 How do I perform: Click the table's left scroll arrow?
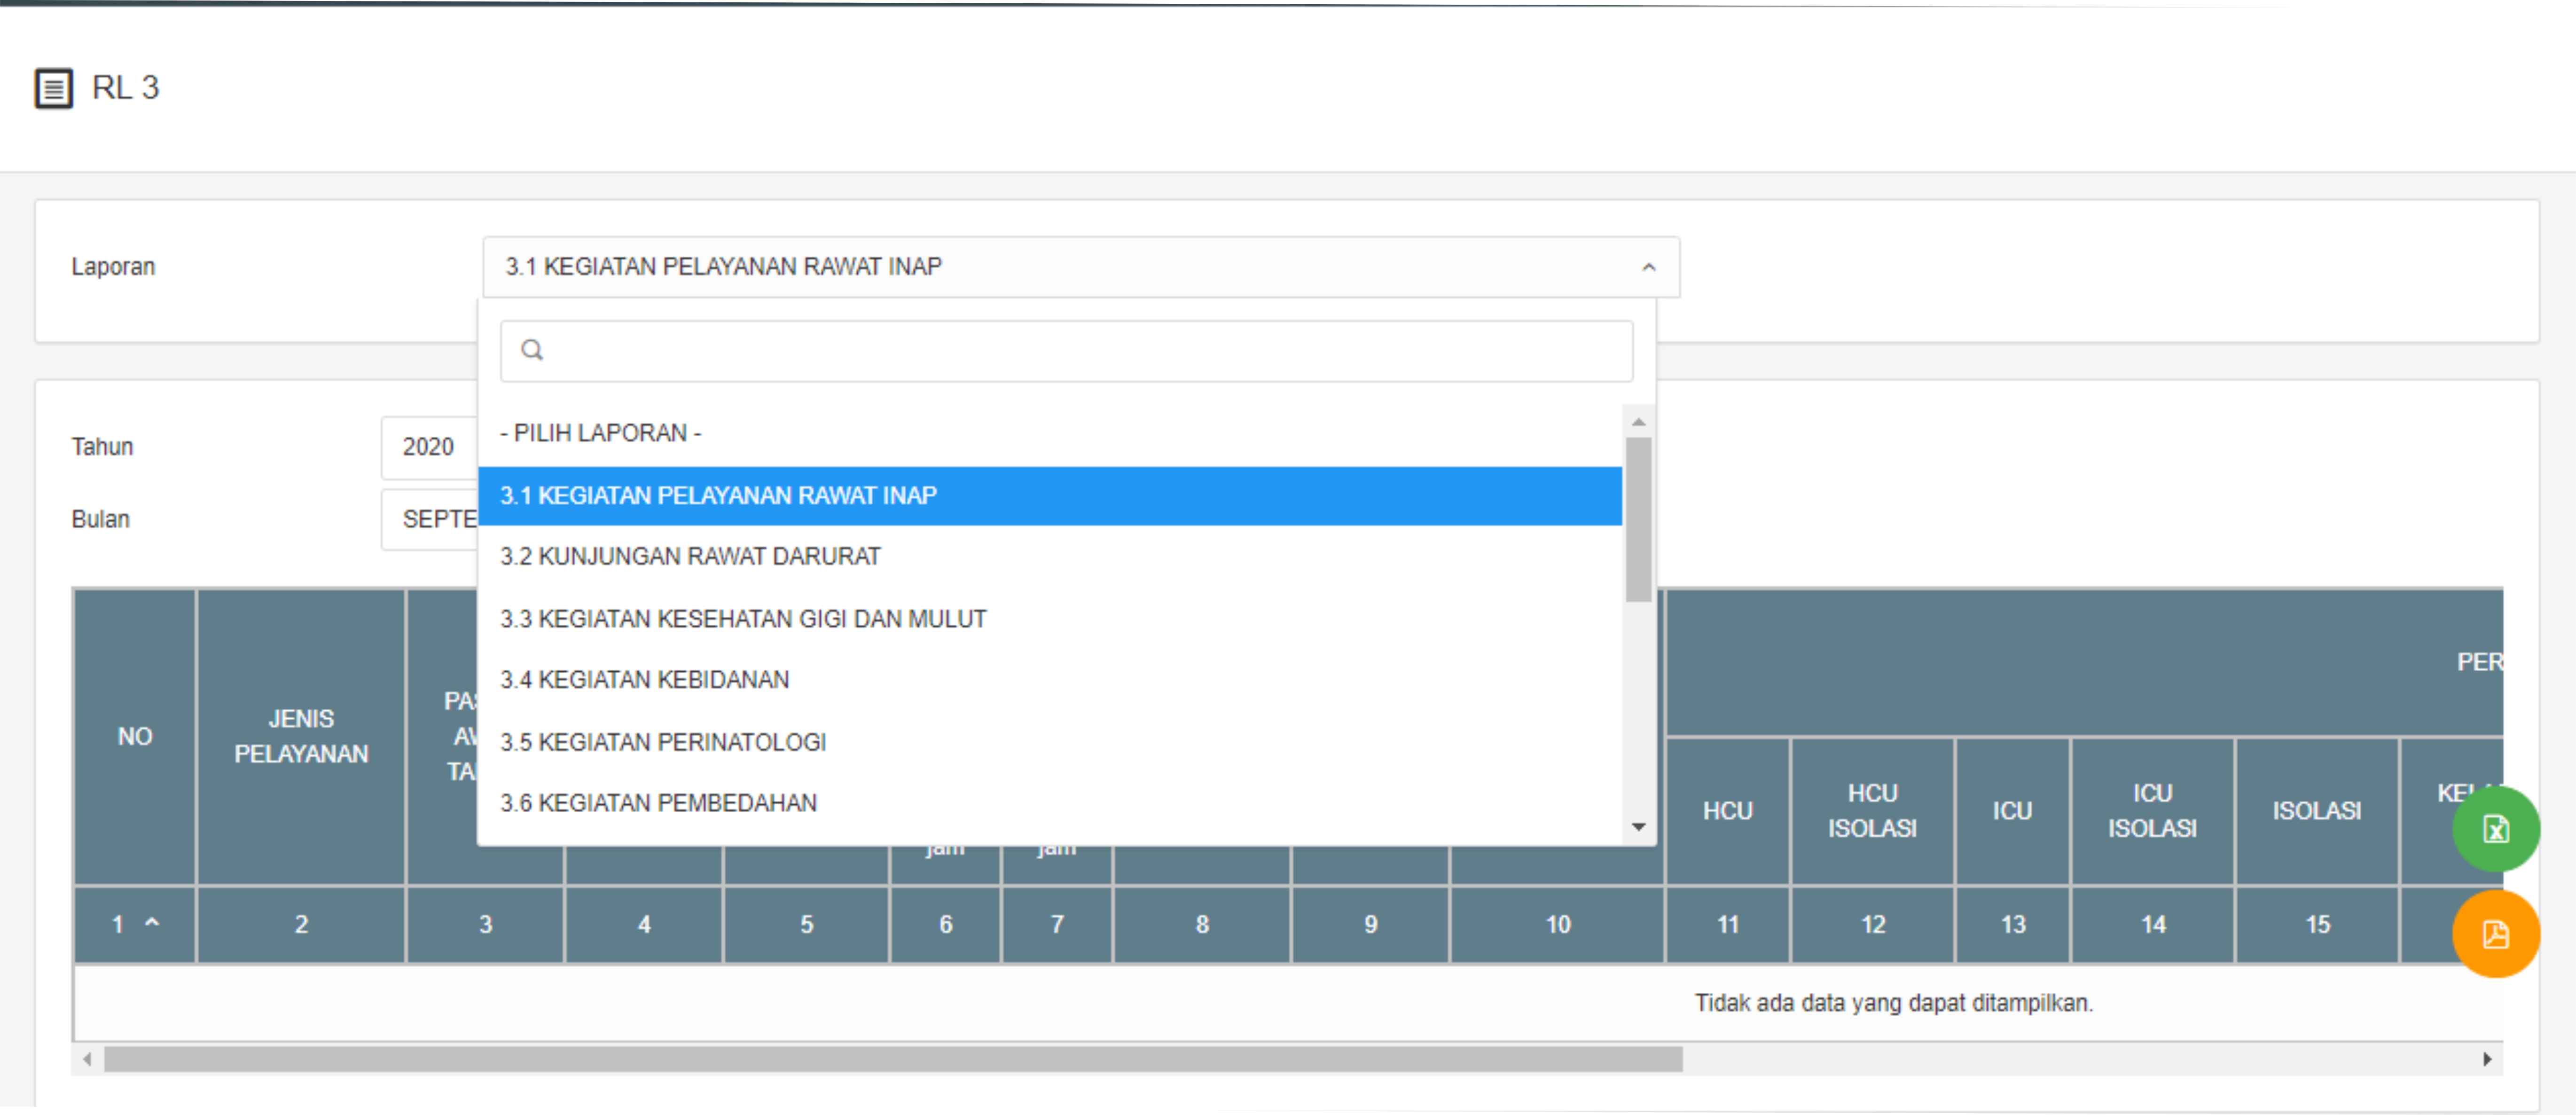pos(88,1058)
